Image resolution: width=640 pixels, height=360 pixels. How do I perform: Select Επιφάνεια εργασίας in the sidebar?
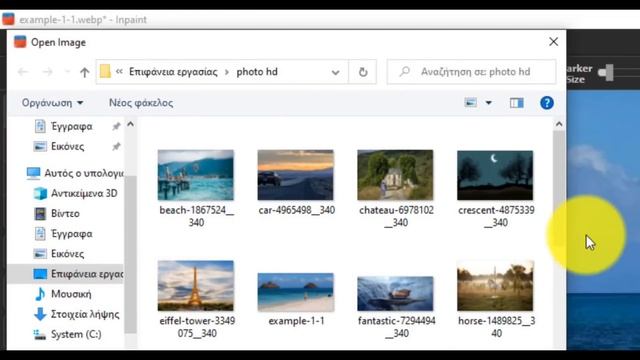coord(65,273)
